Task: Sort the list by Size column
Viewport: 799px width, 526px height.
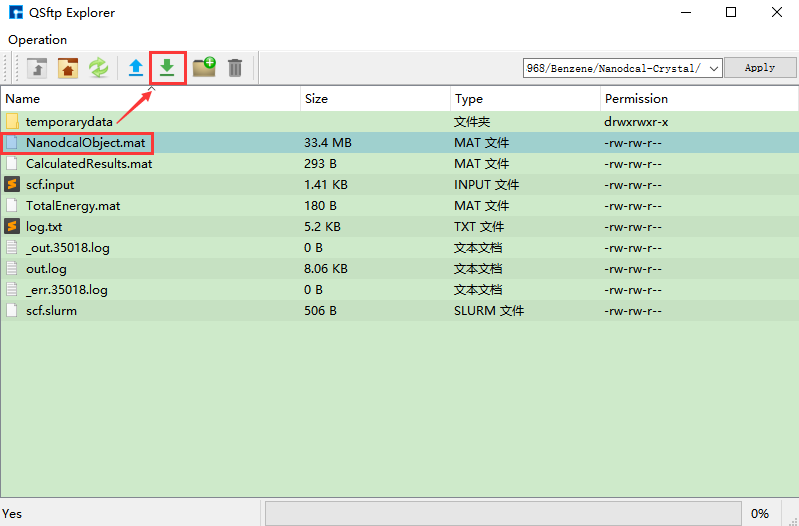Action: pyautogui.click(x=375, y=99)
